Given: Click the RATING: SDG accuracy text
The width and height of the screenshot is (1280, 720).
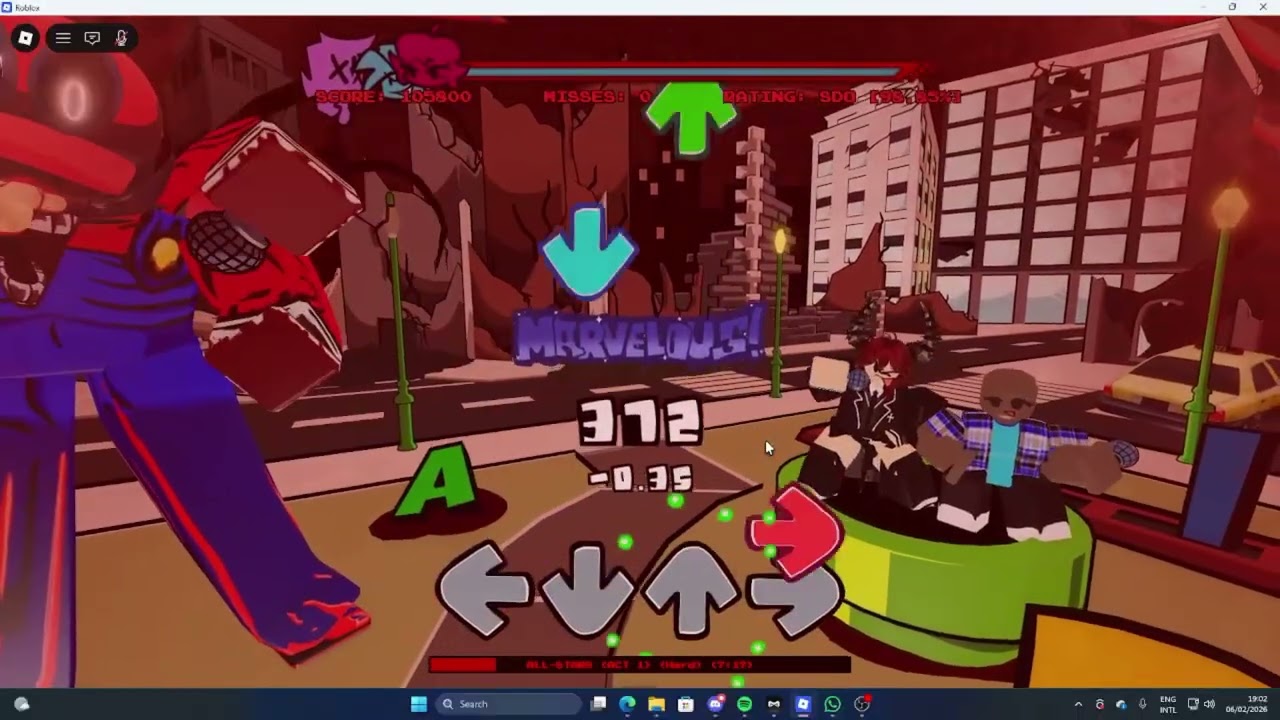Looking at the screenshot, I should [842, 96].
